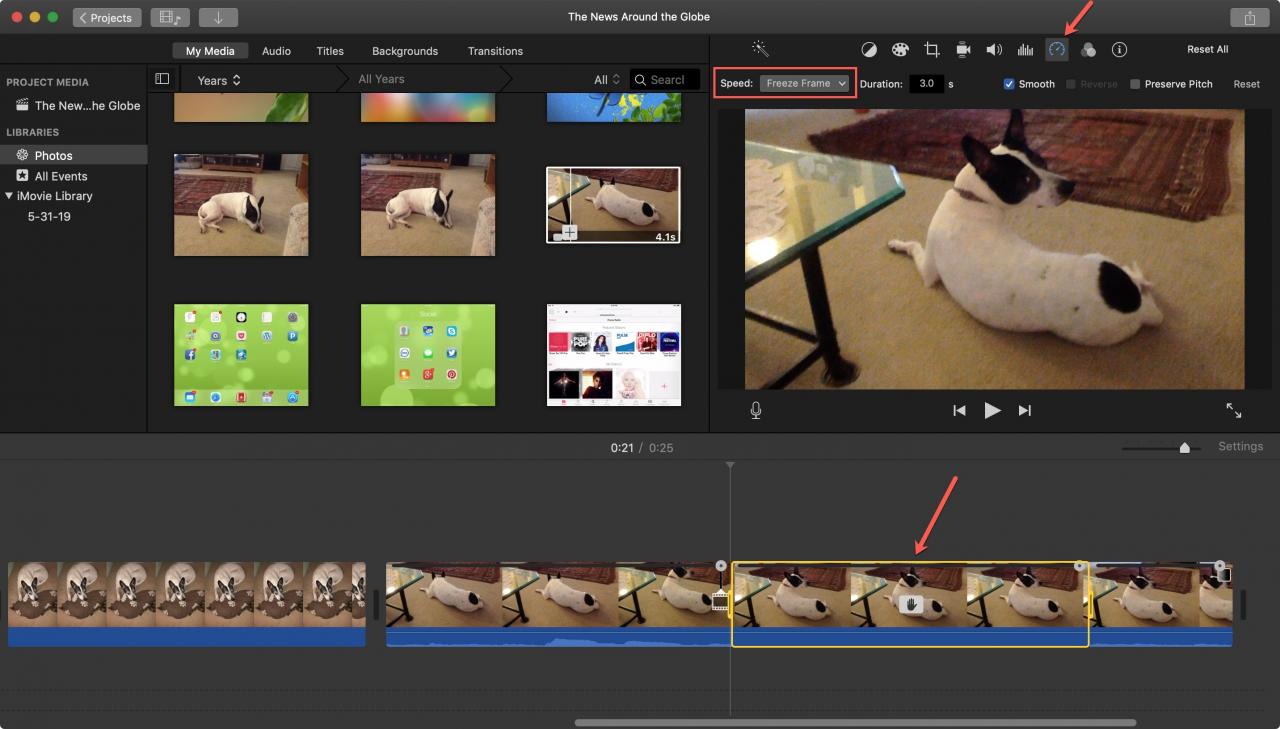This screenshot has height=729, width=1280.
Task: Click the search magnifier icon
Action: coord(641,80)
